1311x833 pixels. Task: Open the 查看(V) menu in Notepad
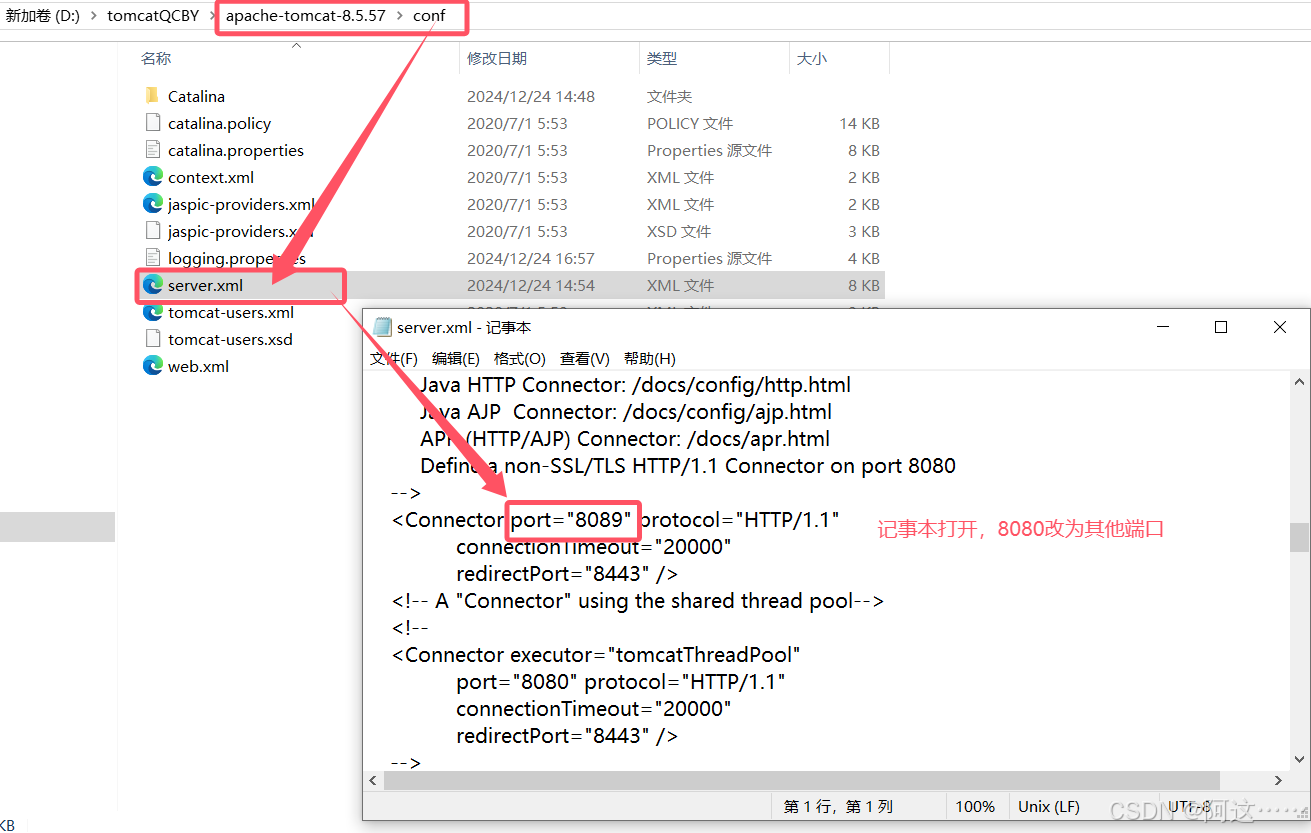(585, 358)
